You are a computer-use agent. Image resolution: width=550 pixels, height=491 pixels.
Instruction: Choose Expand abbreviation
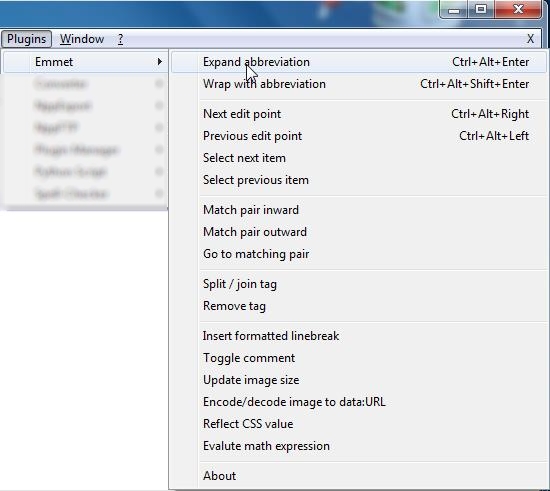coord(358,62)
